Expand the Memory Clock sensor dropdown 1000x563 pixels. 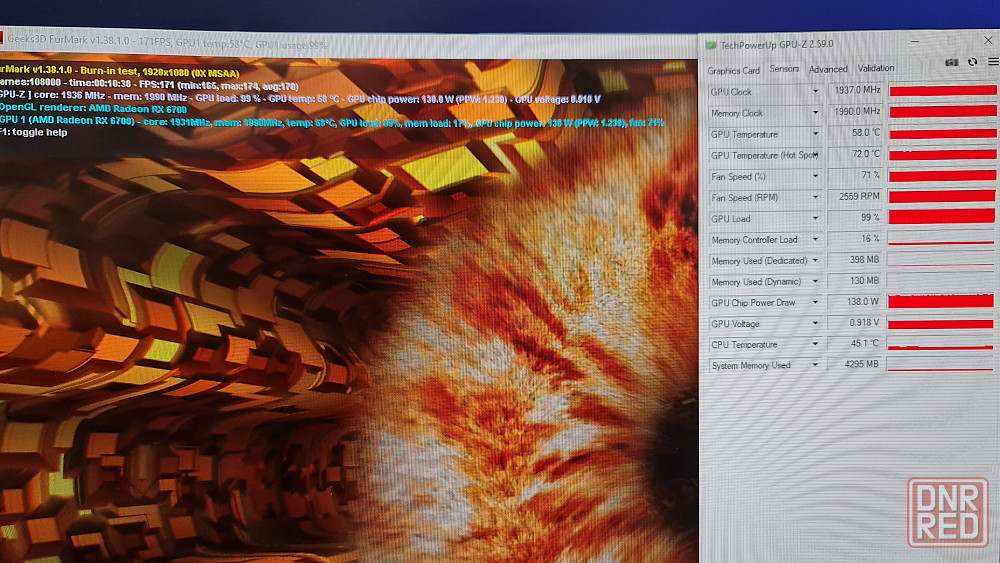(x=815, y=113)
